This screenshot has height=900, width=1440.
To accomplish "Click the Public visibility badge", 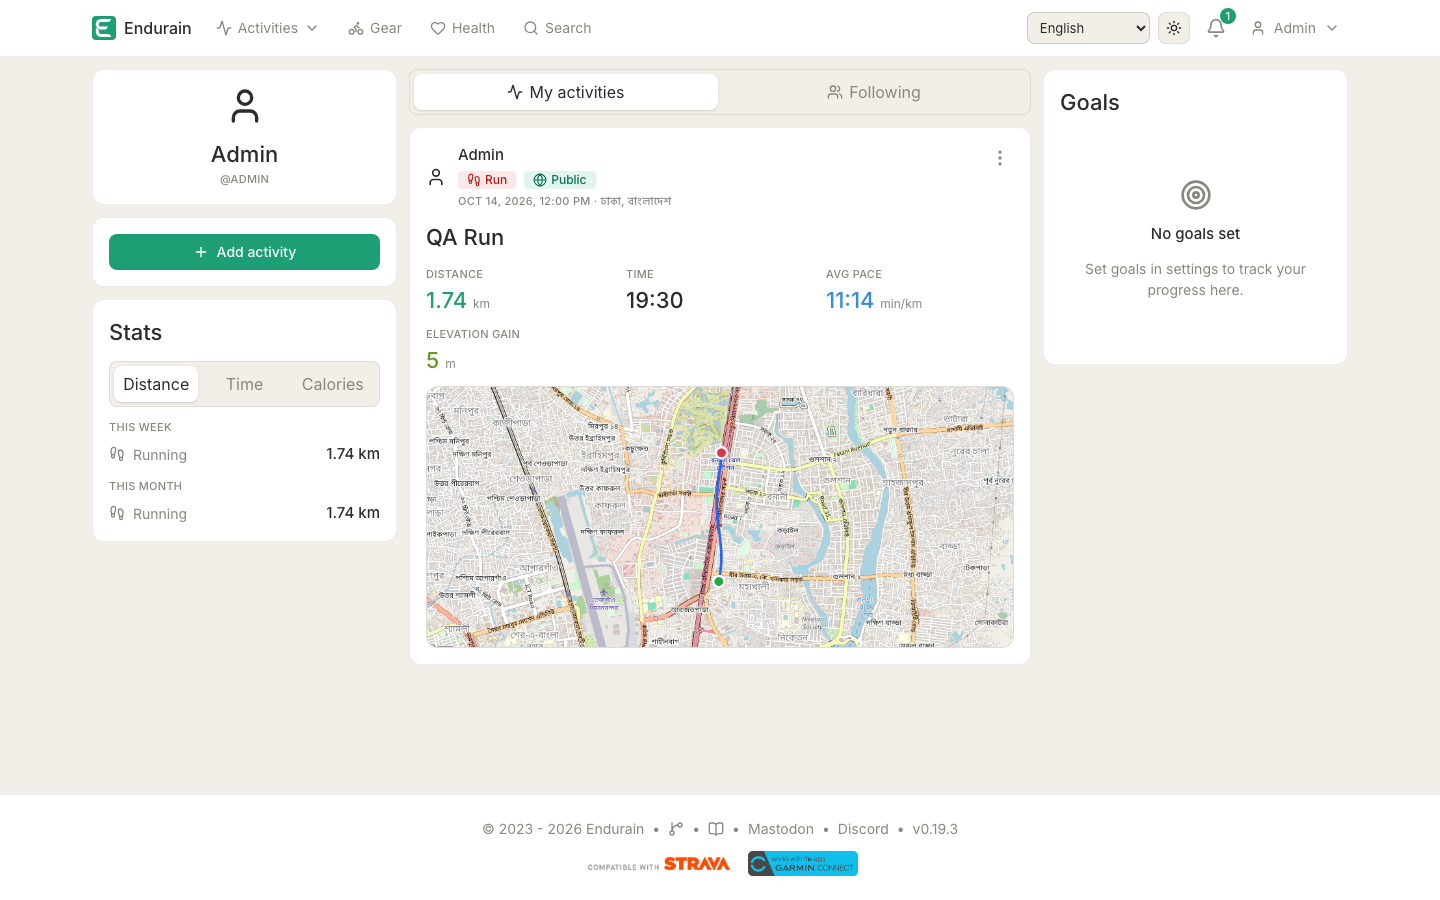I will point(560,180).
